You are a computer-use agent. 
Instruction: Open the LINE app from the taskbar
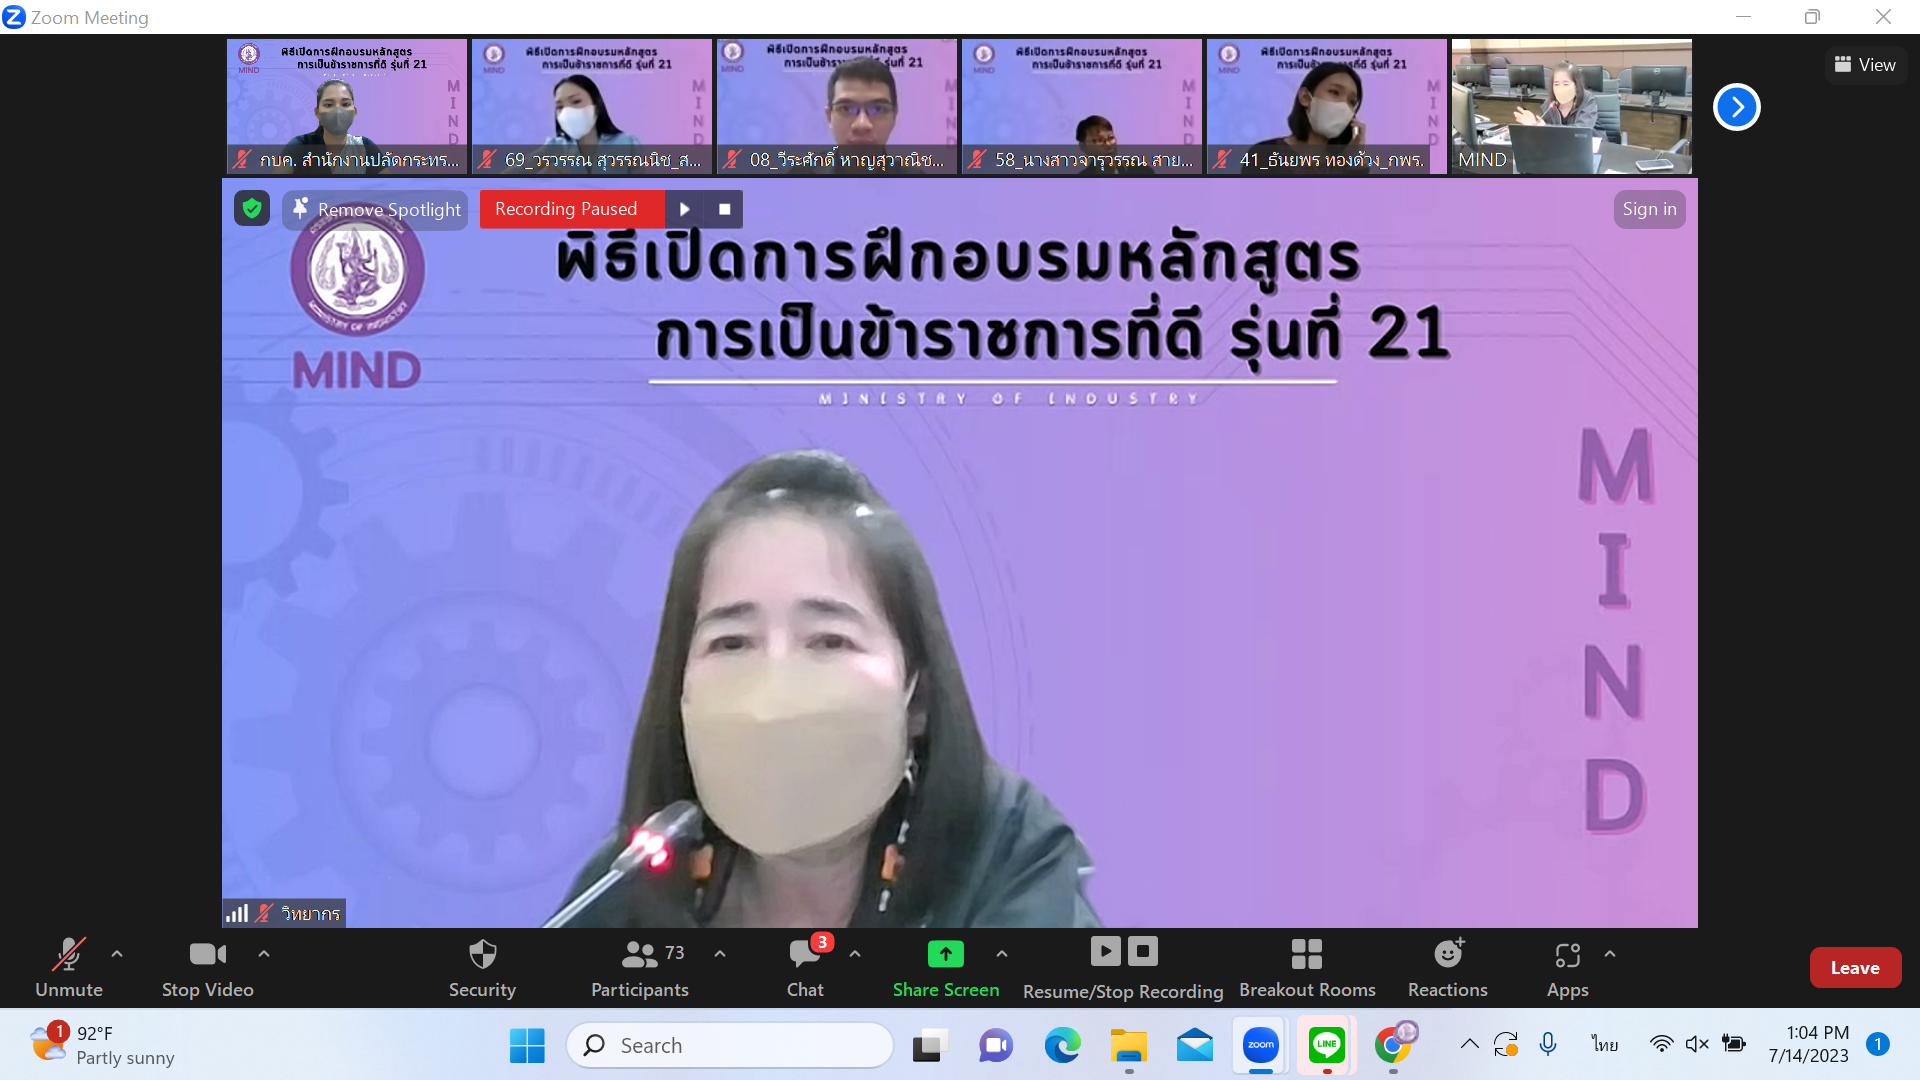(x=1327, y=1045)
